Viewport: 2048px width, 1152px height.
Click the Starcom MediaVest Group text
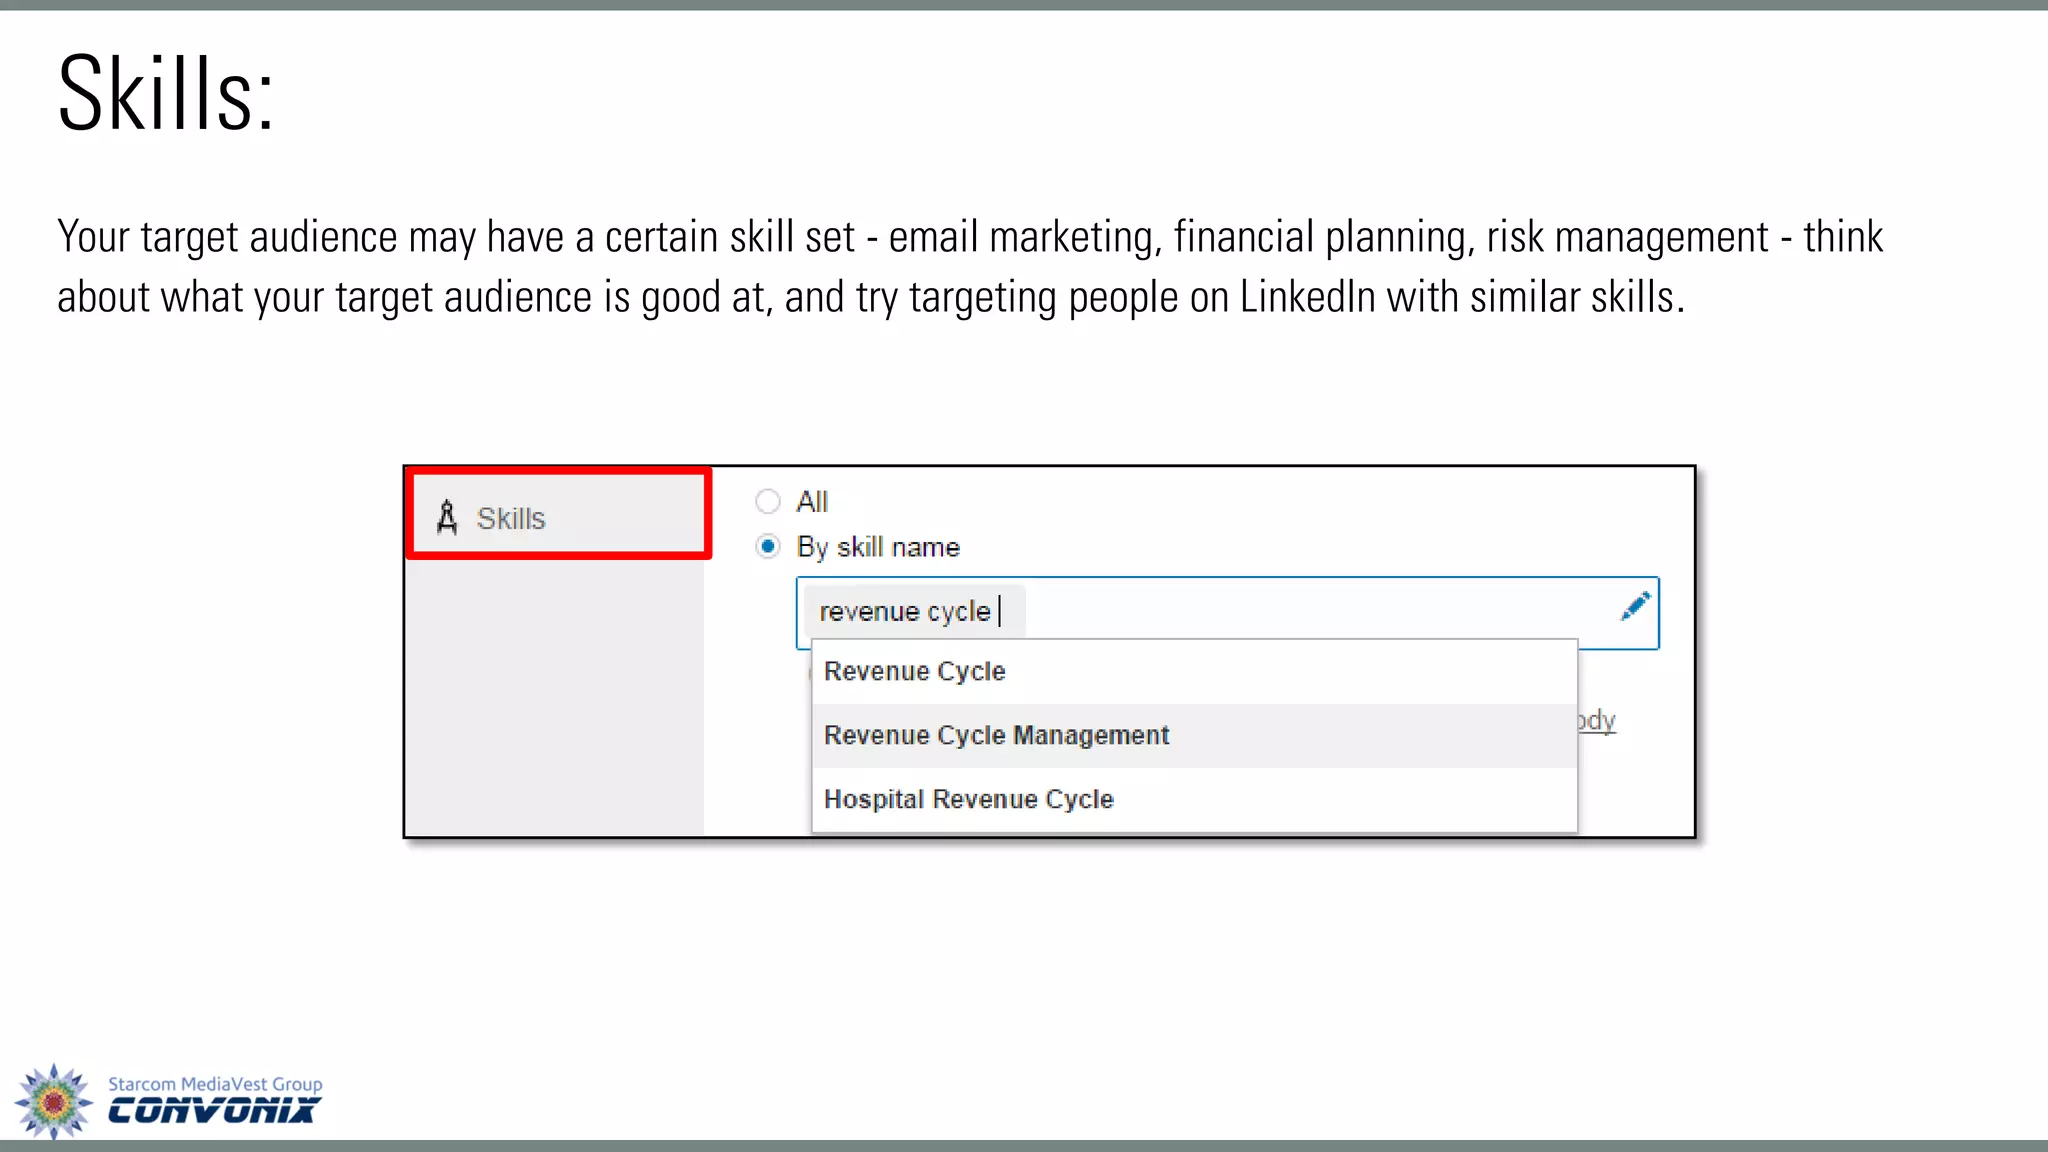coord(215,1084)
